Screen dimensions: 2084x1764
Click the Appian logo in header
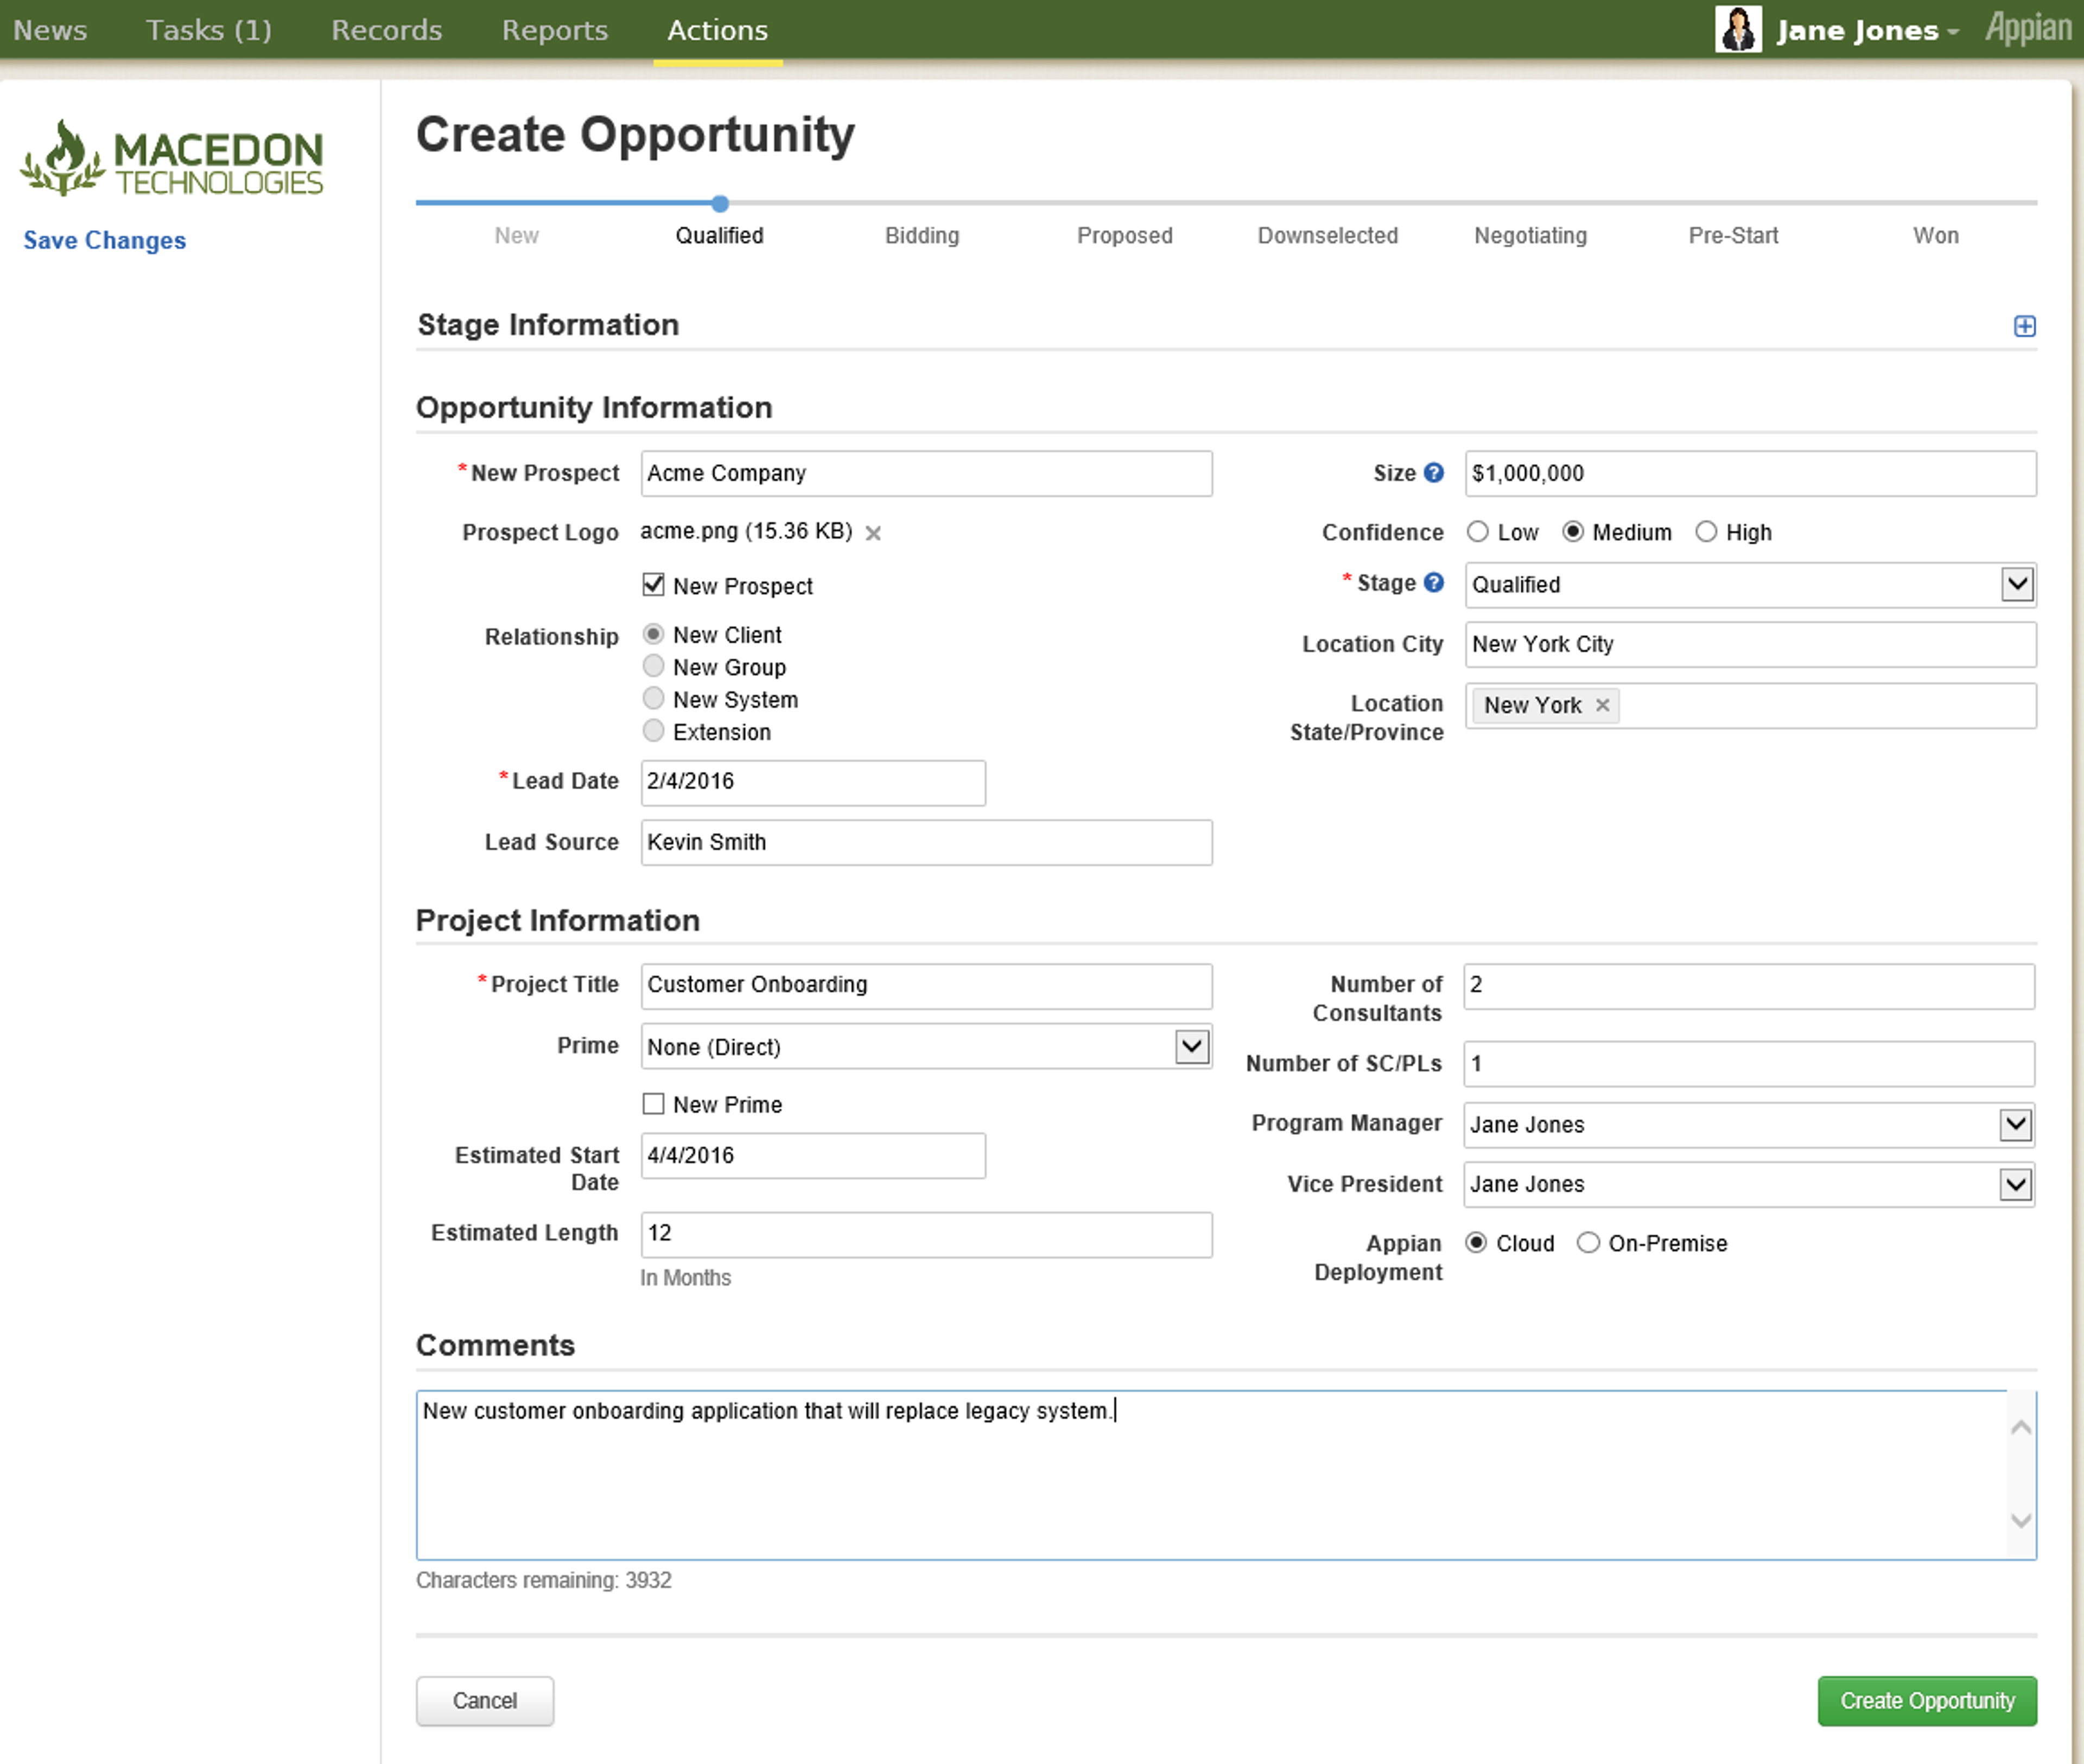pyautogui.click(x=2028, y=29)
